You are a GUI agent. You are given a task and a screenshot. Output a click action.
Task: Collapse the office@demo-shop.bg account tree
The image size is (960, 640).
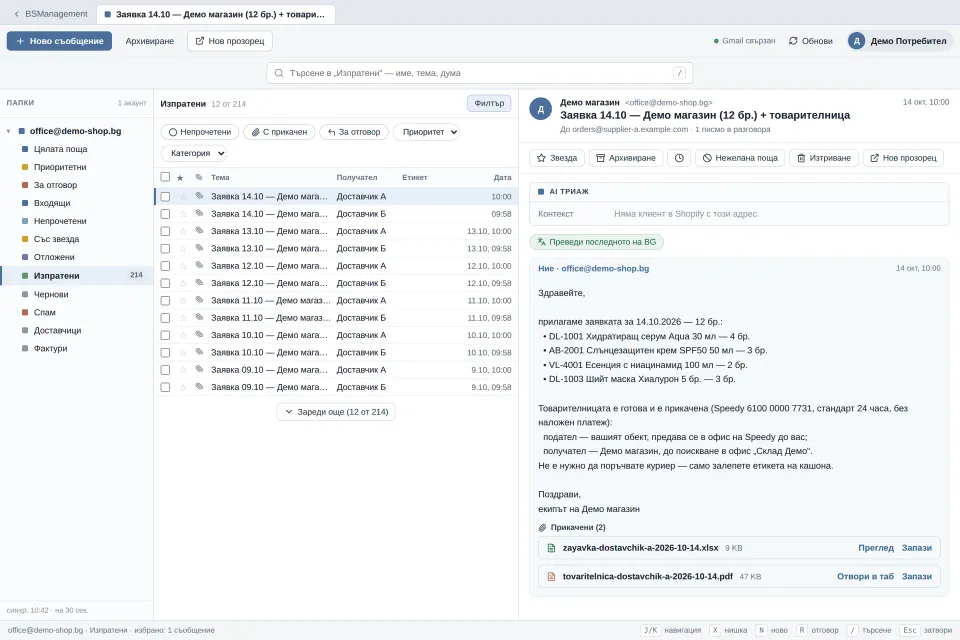click(x=9, y=131)
